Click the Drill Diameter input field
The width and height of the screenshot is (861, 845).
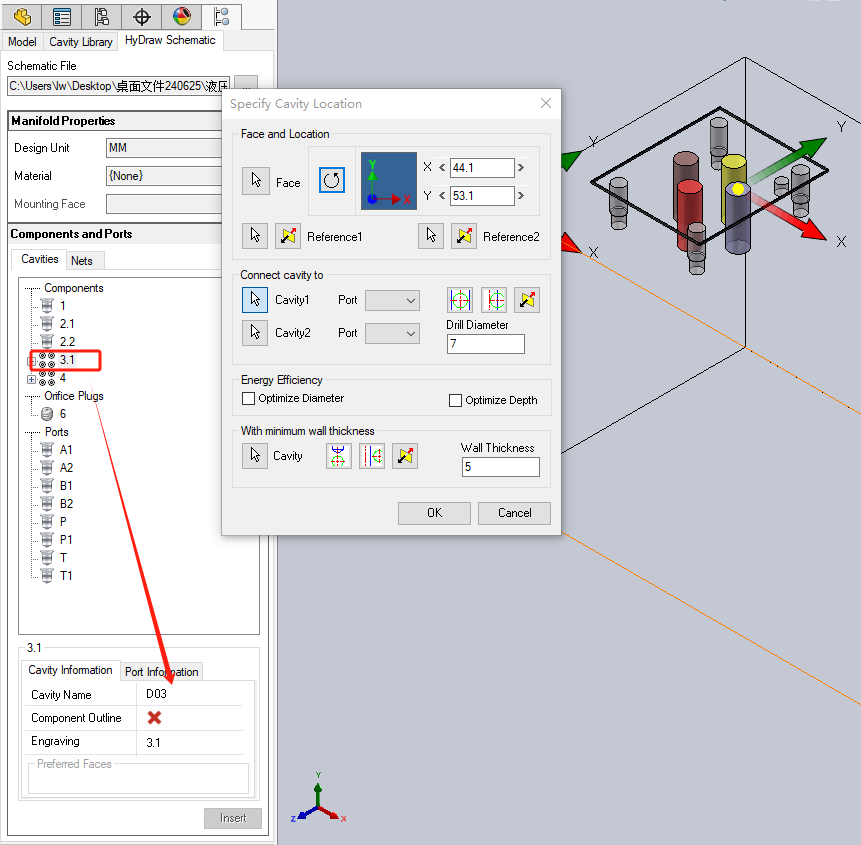coord(485,344)
